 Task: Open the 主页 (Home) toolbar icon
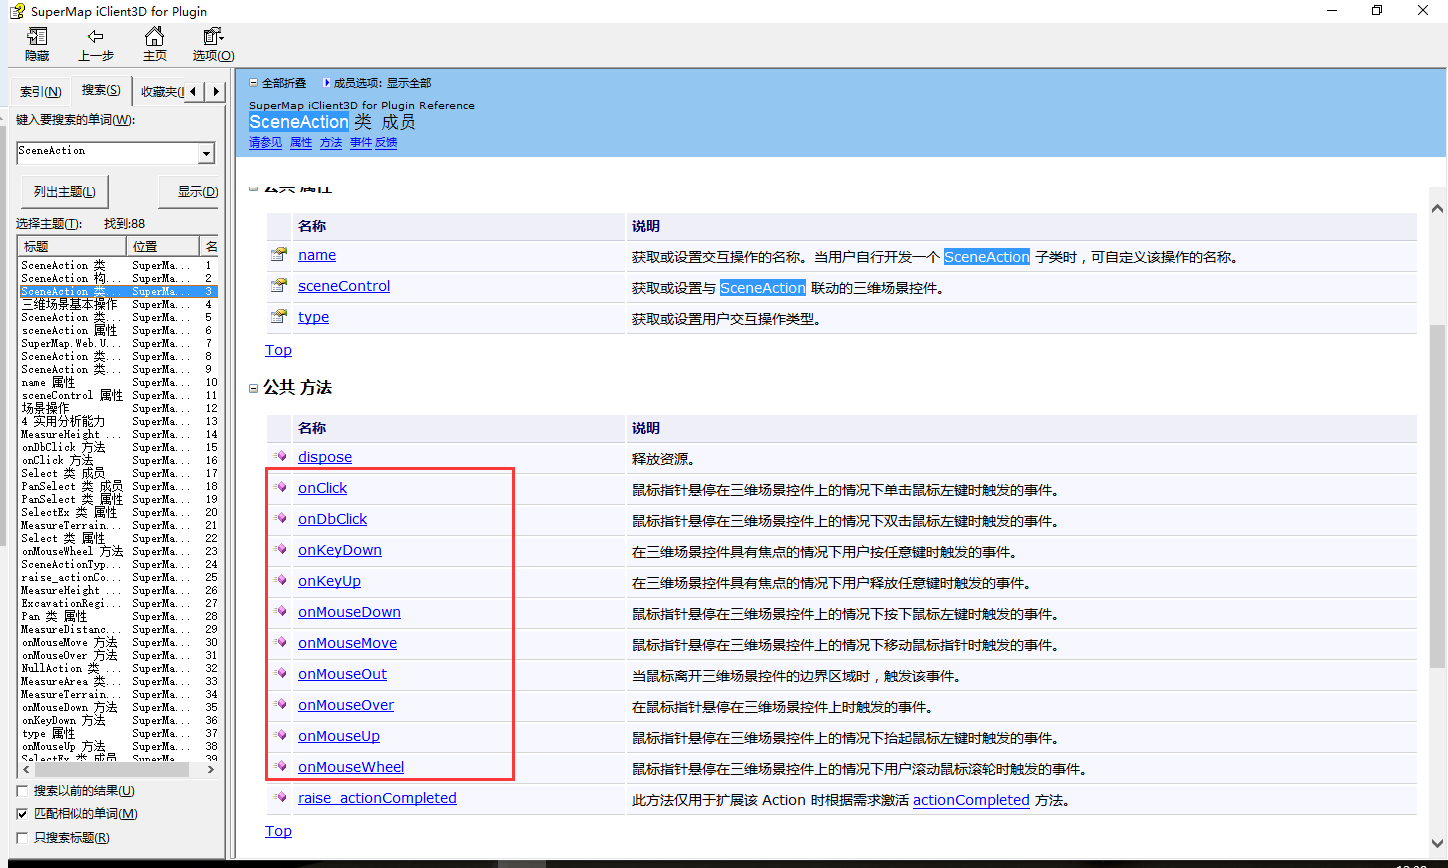(154, 44)
